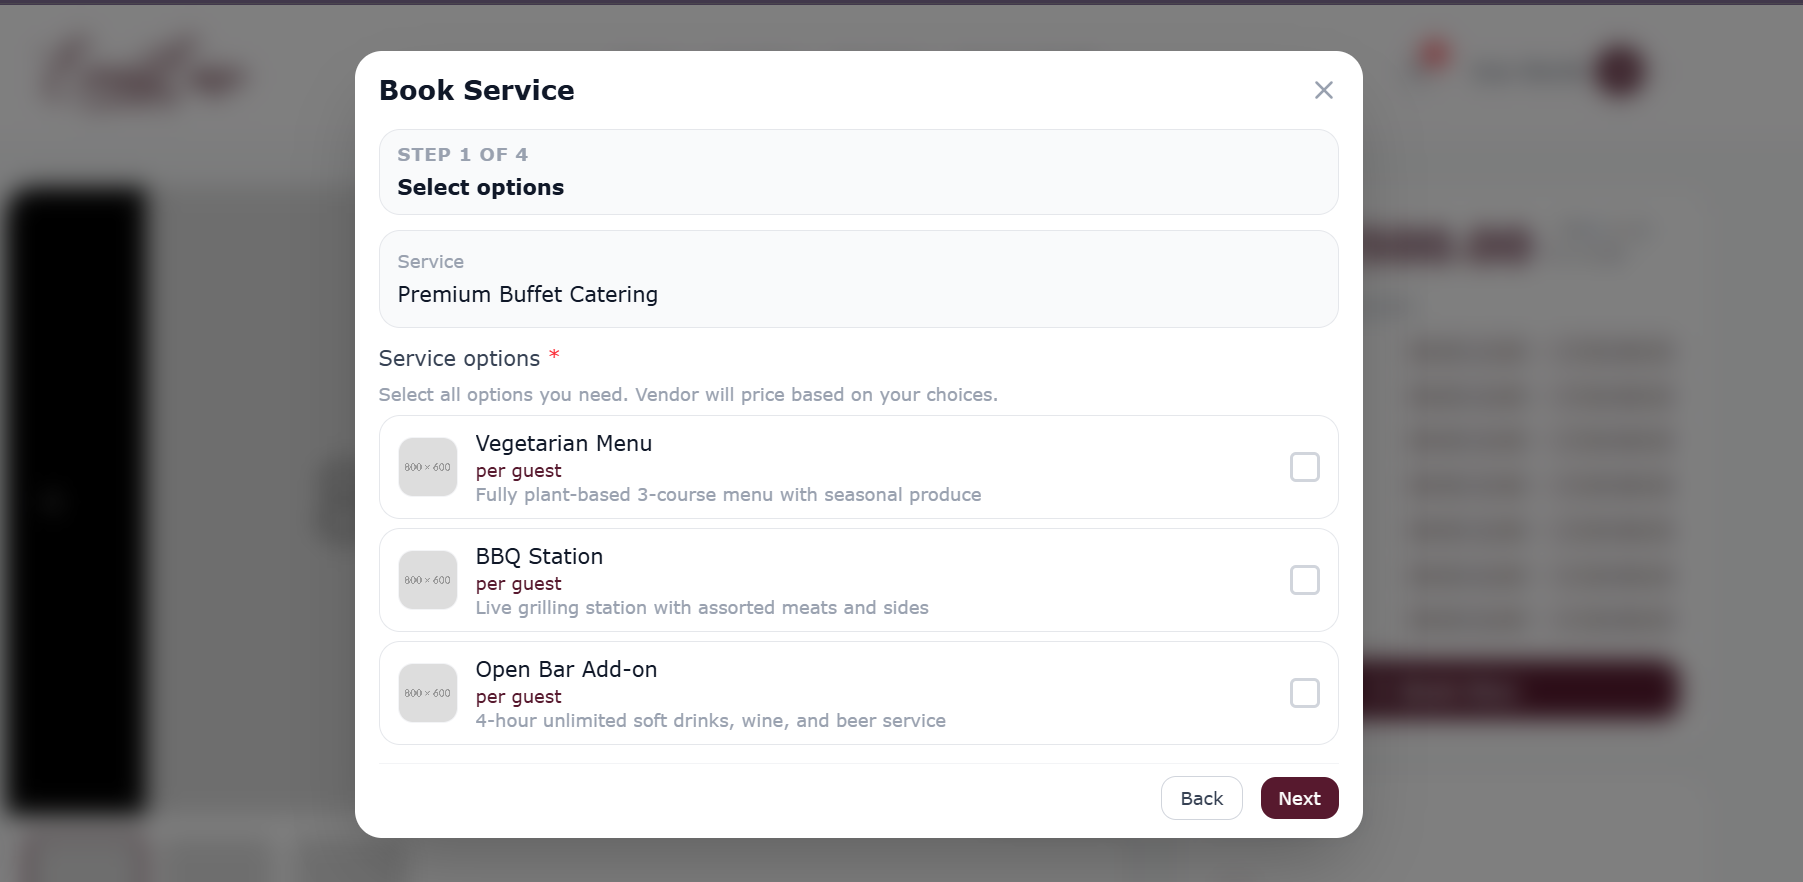Close the Book Service dialog

coord(1323,90)
